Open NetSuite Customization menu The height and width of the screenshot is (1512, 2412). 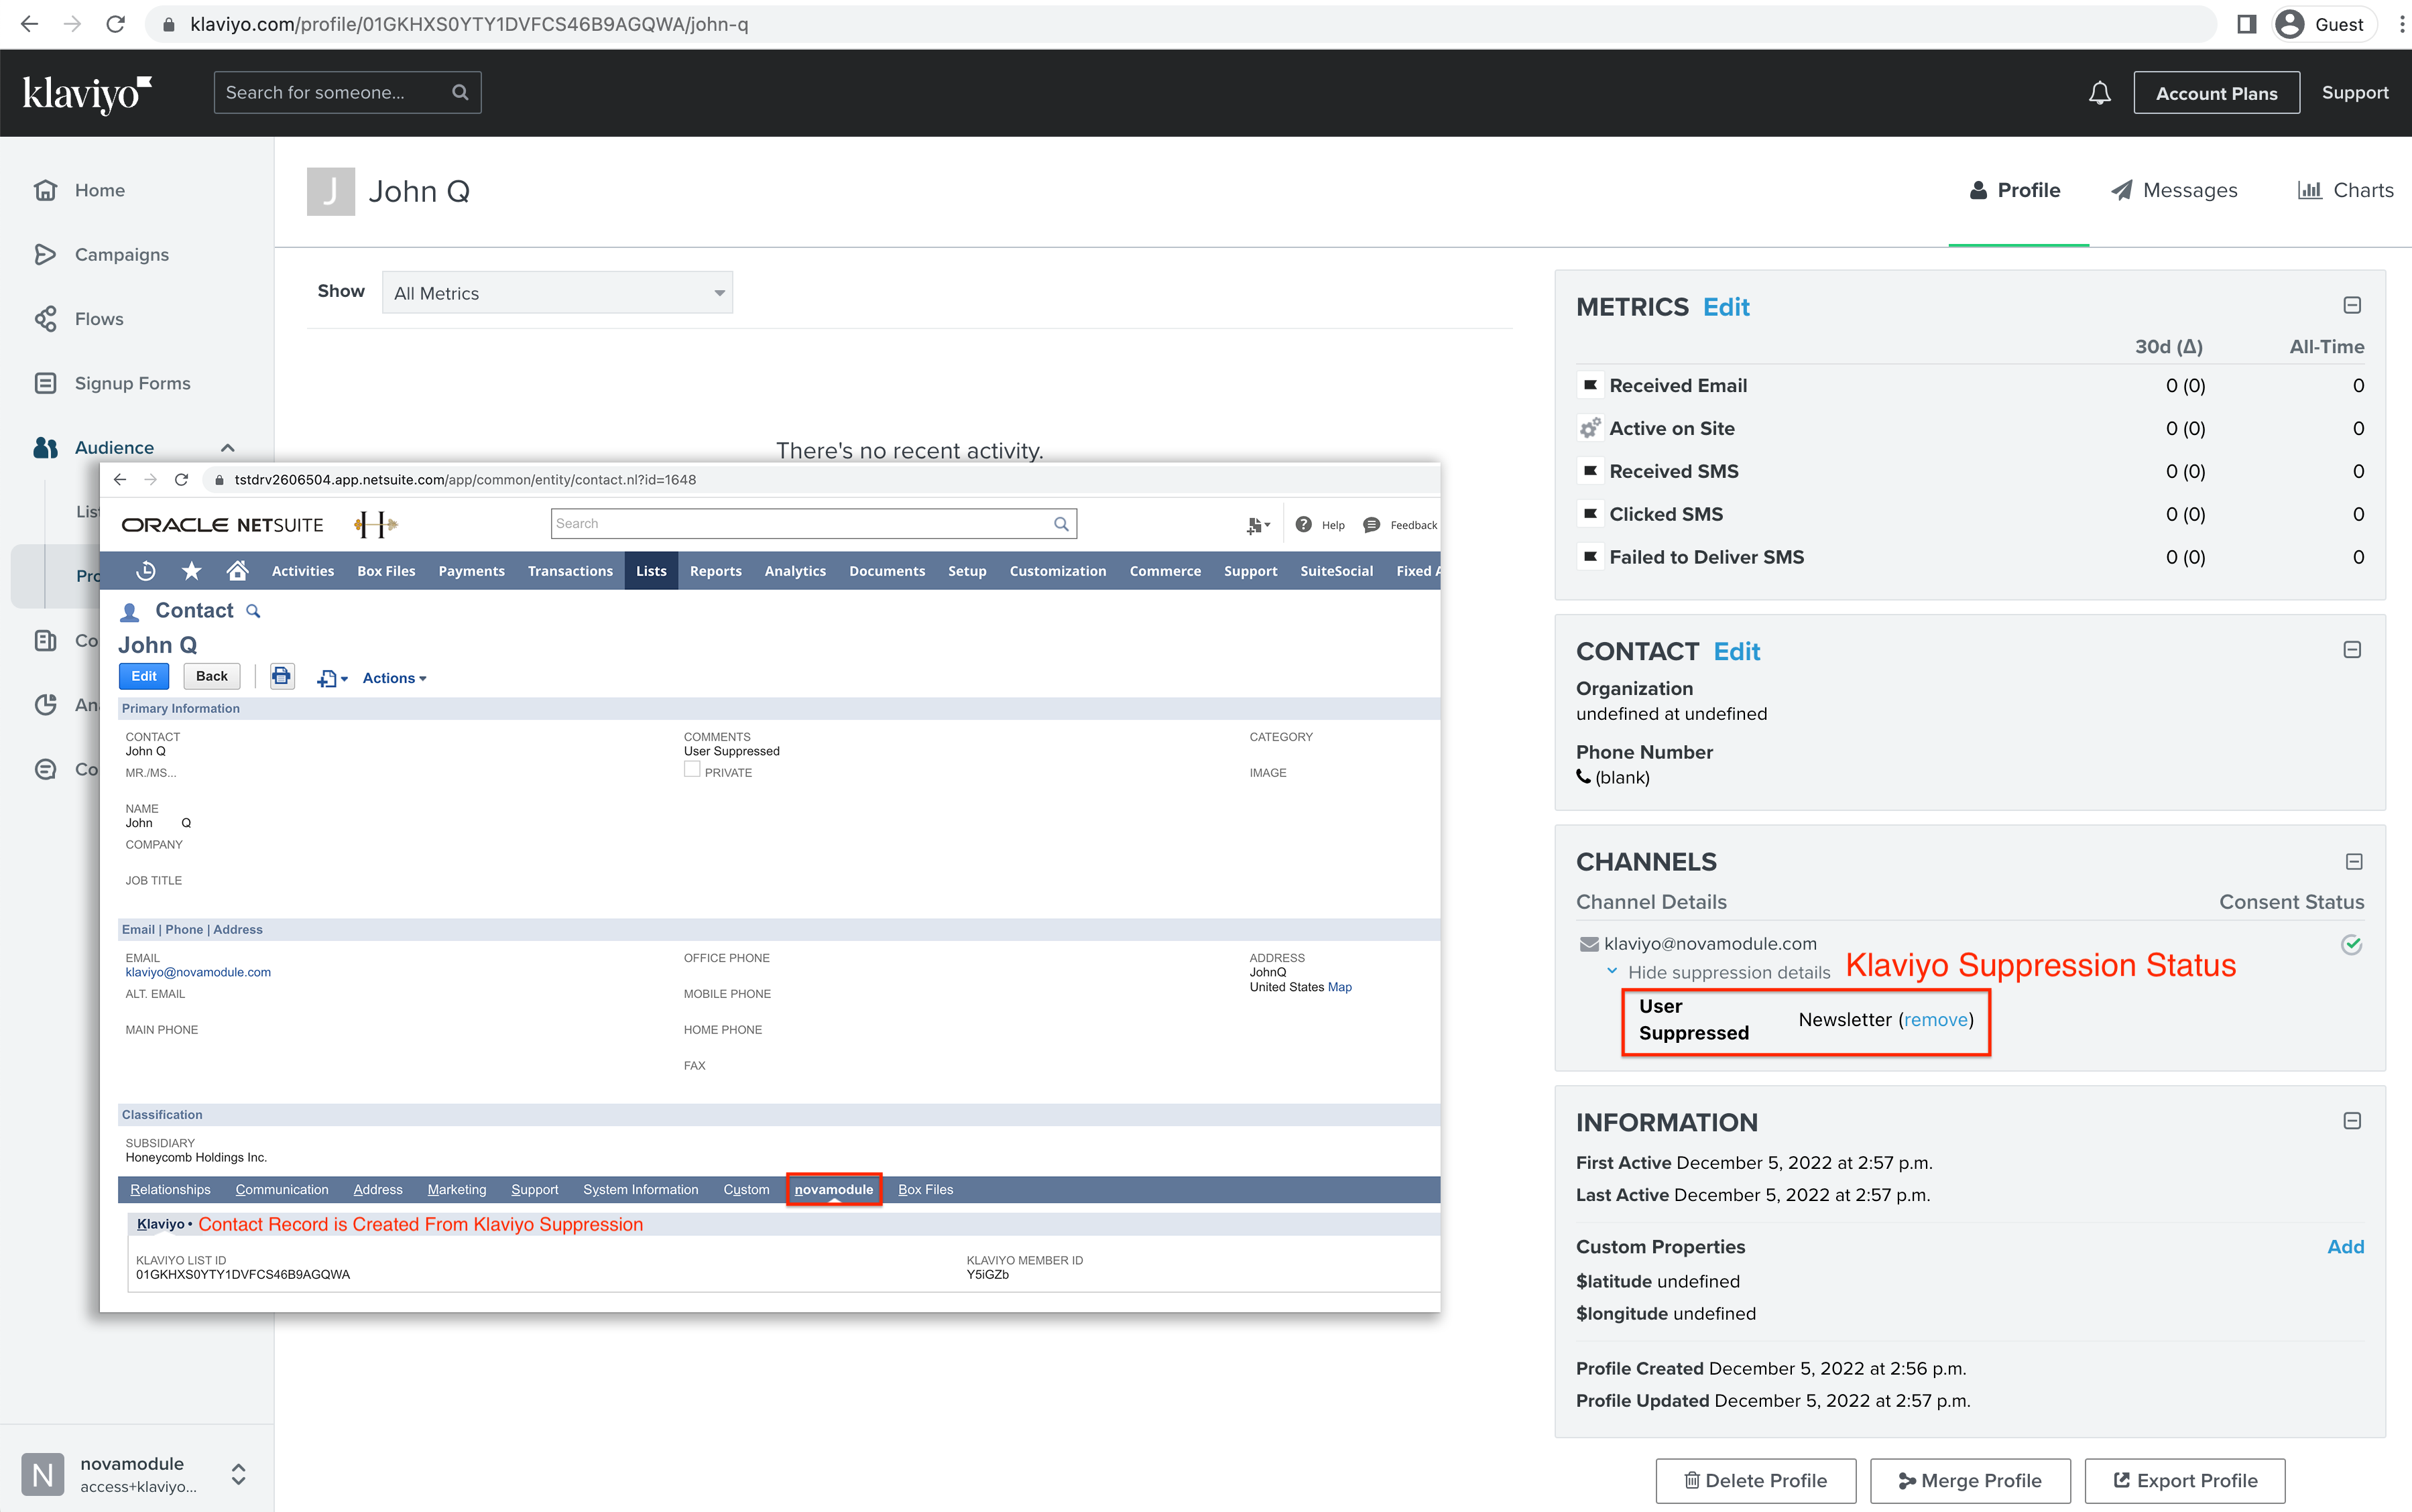pos(1057,571)
